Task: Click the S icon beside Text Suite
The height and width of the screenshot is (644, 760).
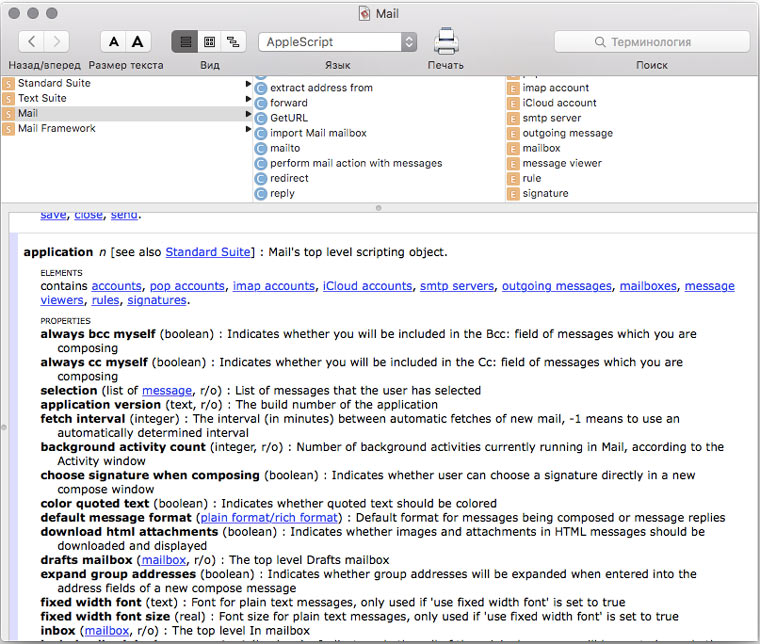Action: tap(8, 99)
